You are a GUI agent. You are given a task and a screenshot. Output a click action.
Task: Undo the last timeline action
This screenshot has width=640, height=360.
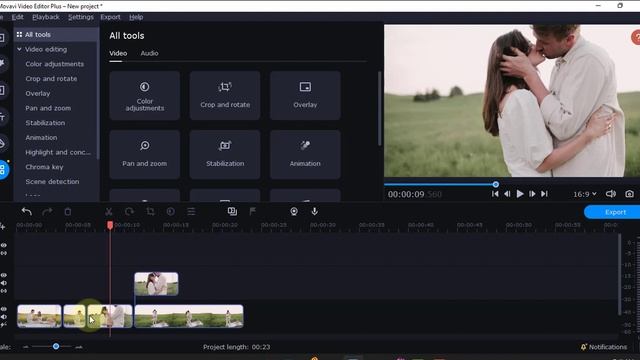[27, 211]
